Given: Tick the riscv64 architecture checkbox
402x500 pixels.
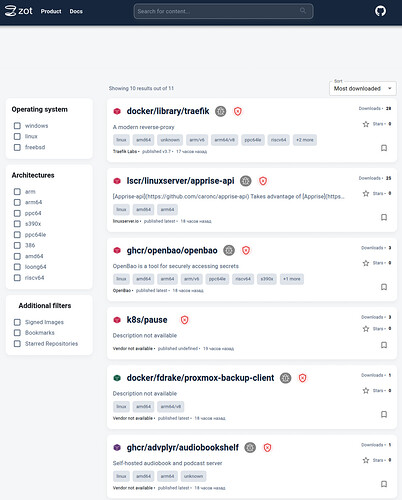Looking at the screenshot, I should point(17,278).
